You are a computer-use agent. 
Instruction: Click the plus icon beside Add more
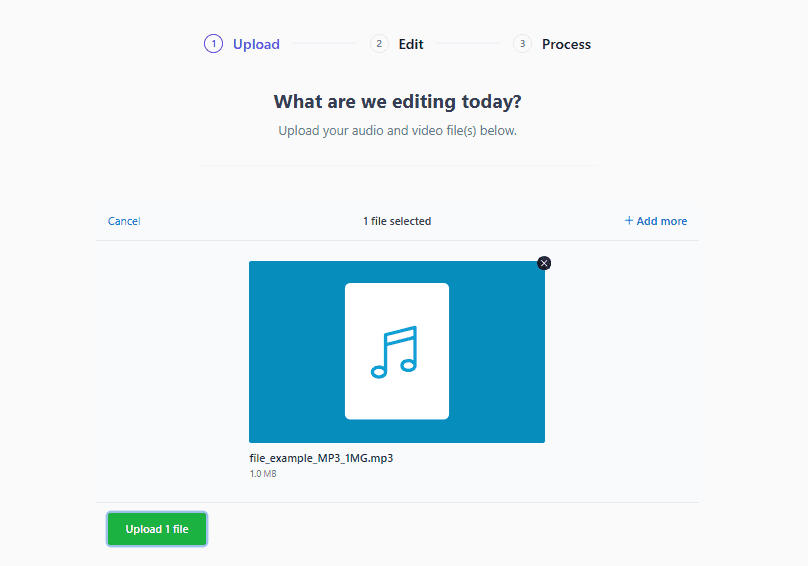(x=629, y=221)
